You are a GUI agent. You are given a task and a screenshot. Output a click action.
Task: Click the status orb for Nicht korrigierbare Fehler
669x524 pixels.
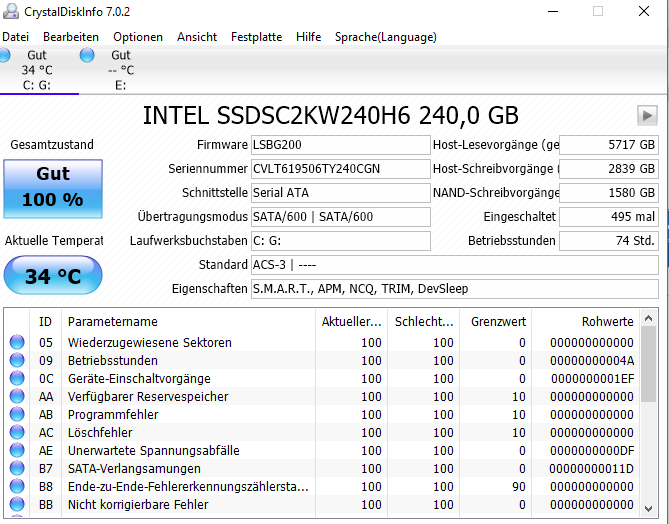click(17, 504)
